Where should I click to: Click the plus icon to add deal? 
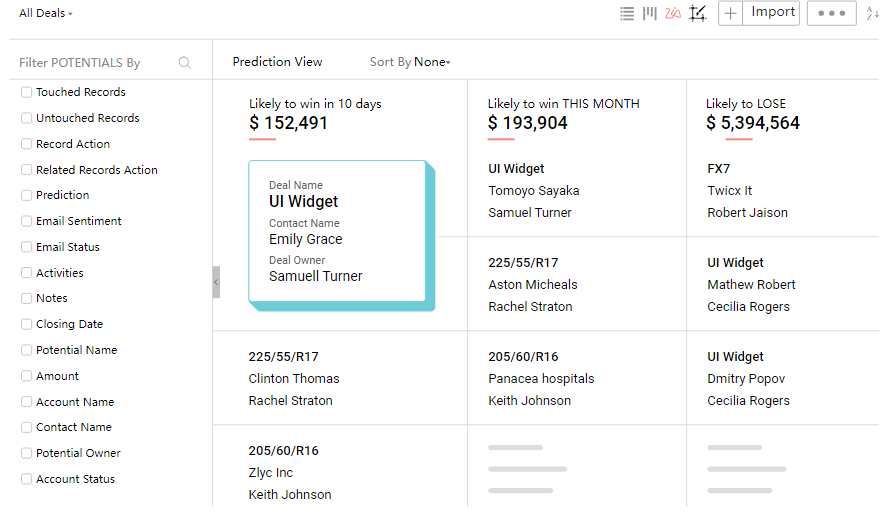coord(731,13)
